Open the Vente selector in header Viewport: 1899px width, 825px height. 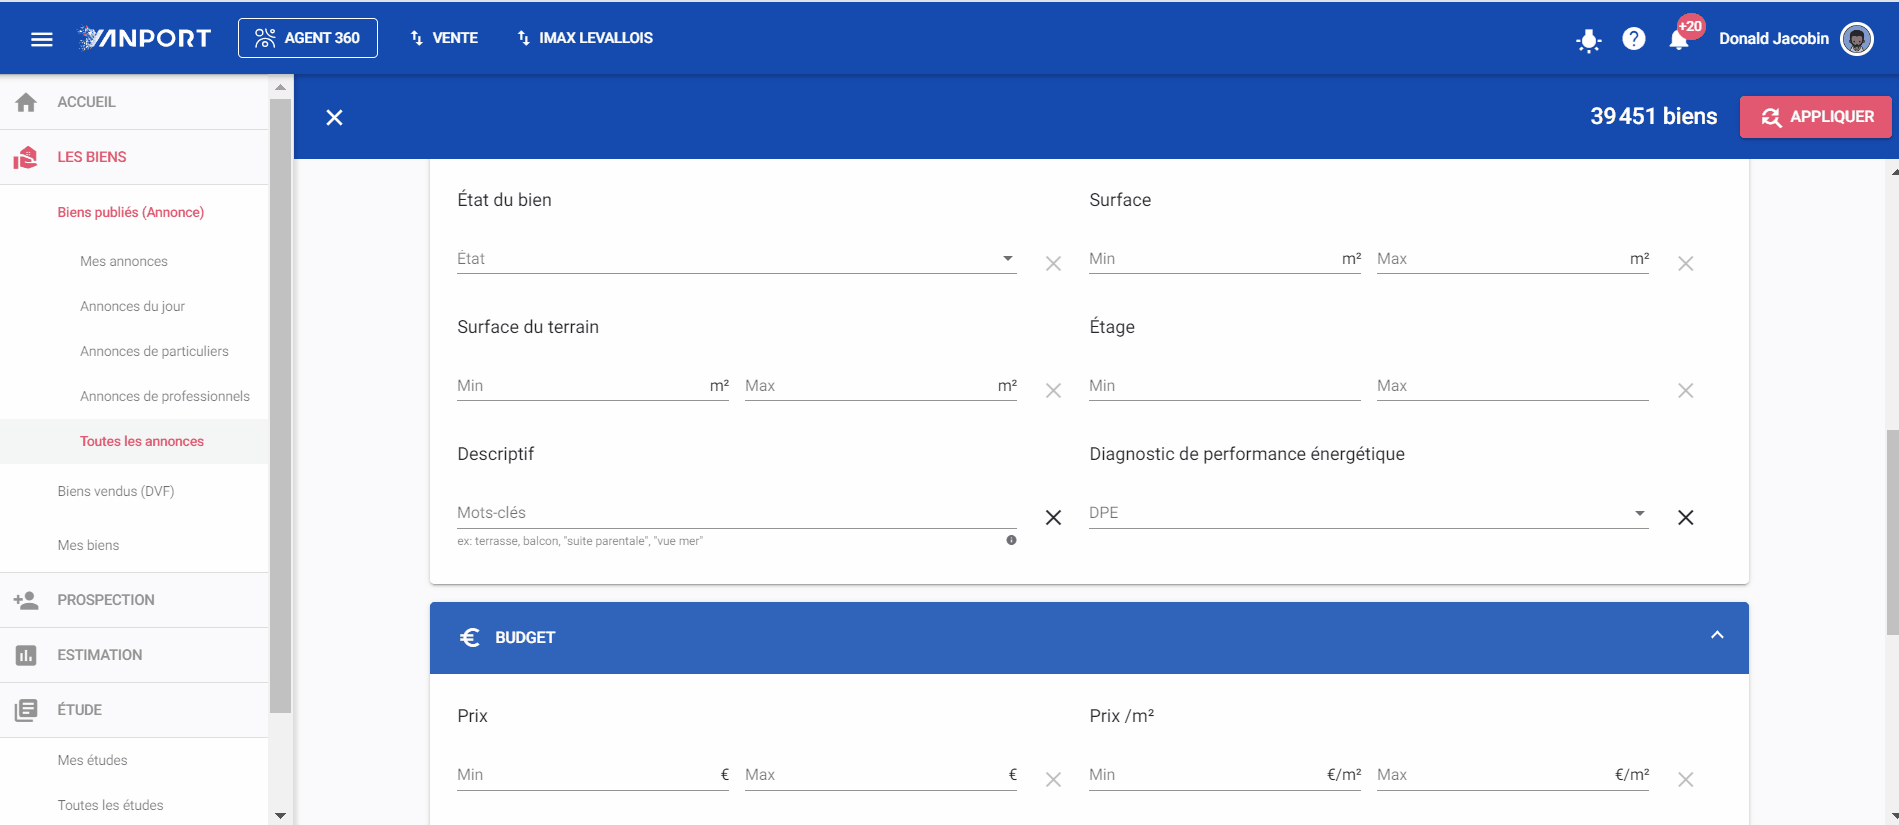(444, 38)
